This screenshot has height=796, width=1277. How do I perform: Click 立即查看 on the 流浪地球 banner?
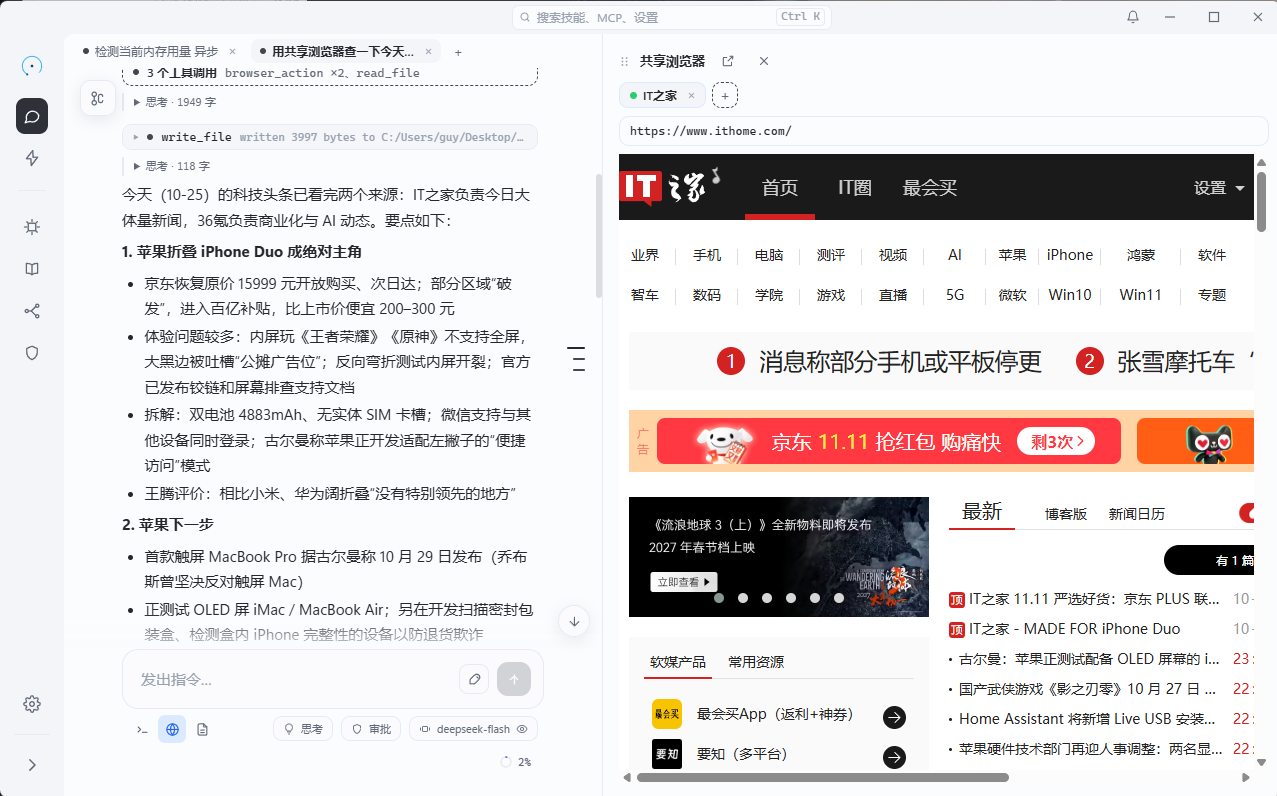(x=684, y=581)
